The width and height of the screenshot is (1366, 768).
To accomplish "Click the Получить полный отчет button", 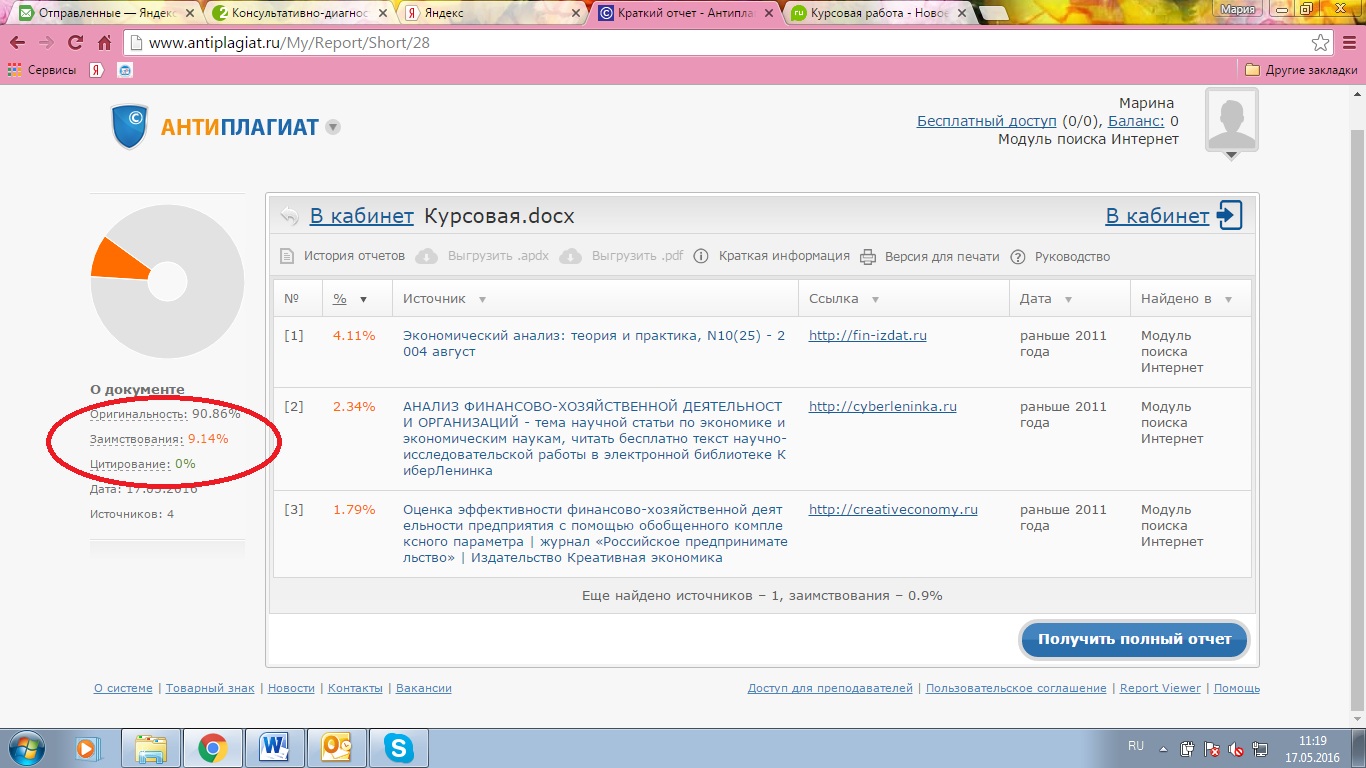I will pyautogui.click(x=1134, y=639).
